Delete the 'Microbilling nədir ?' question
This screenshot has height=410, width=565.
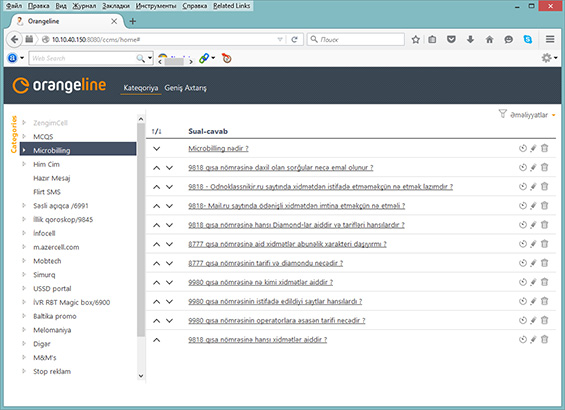tap(544, 148)
